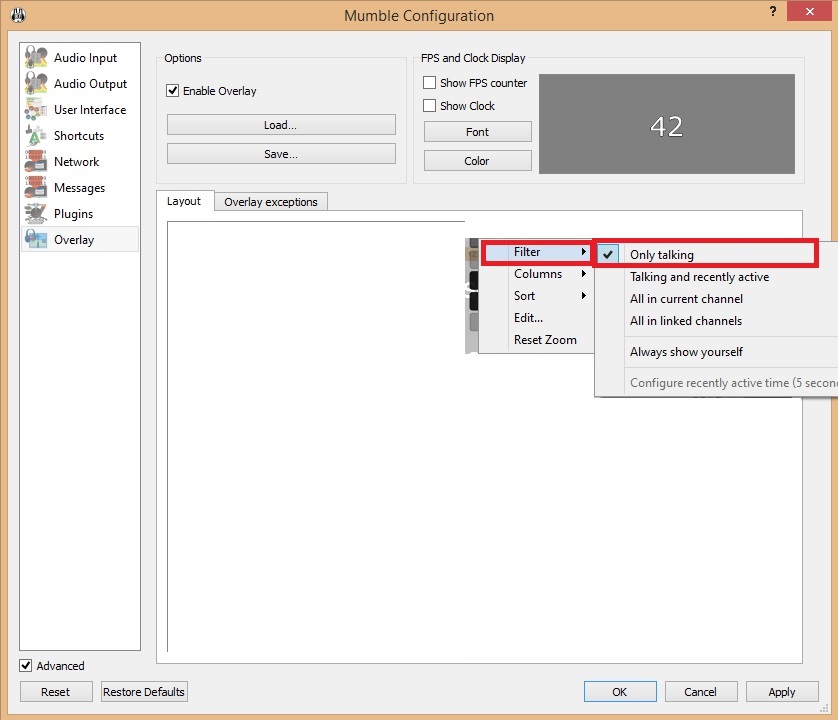Screen dimensions: 838x720
Task: Click the Mumble logo in title bar
Action: (18, 15)
